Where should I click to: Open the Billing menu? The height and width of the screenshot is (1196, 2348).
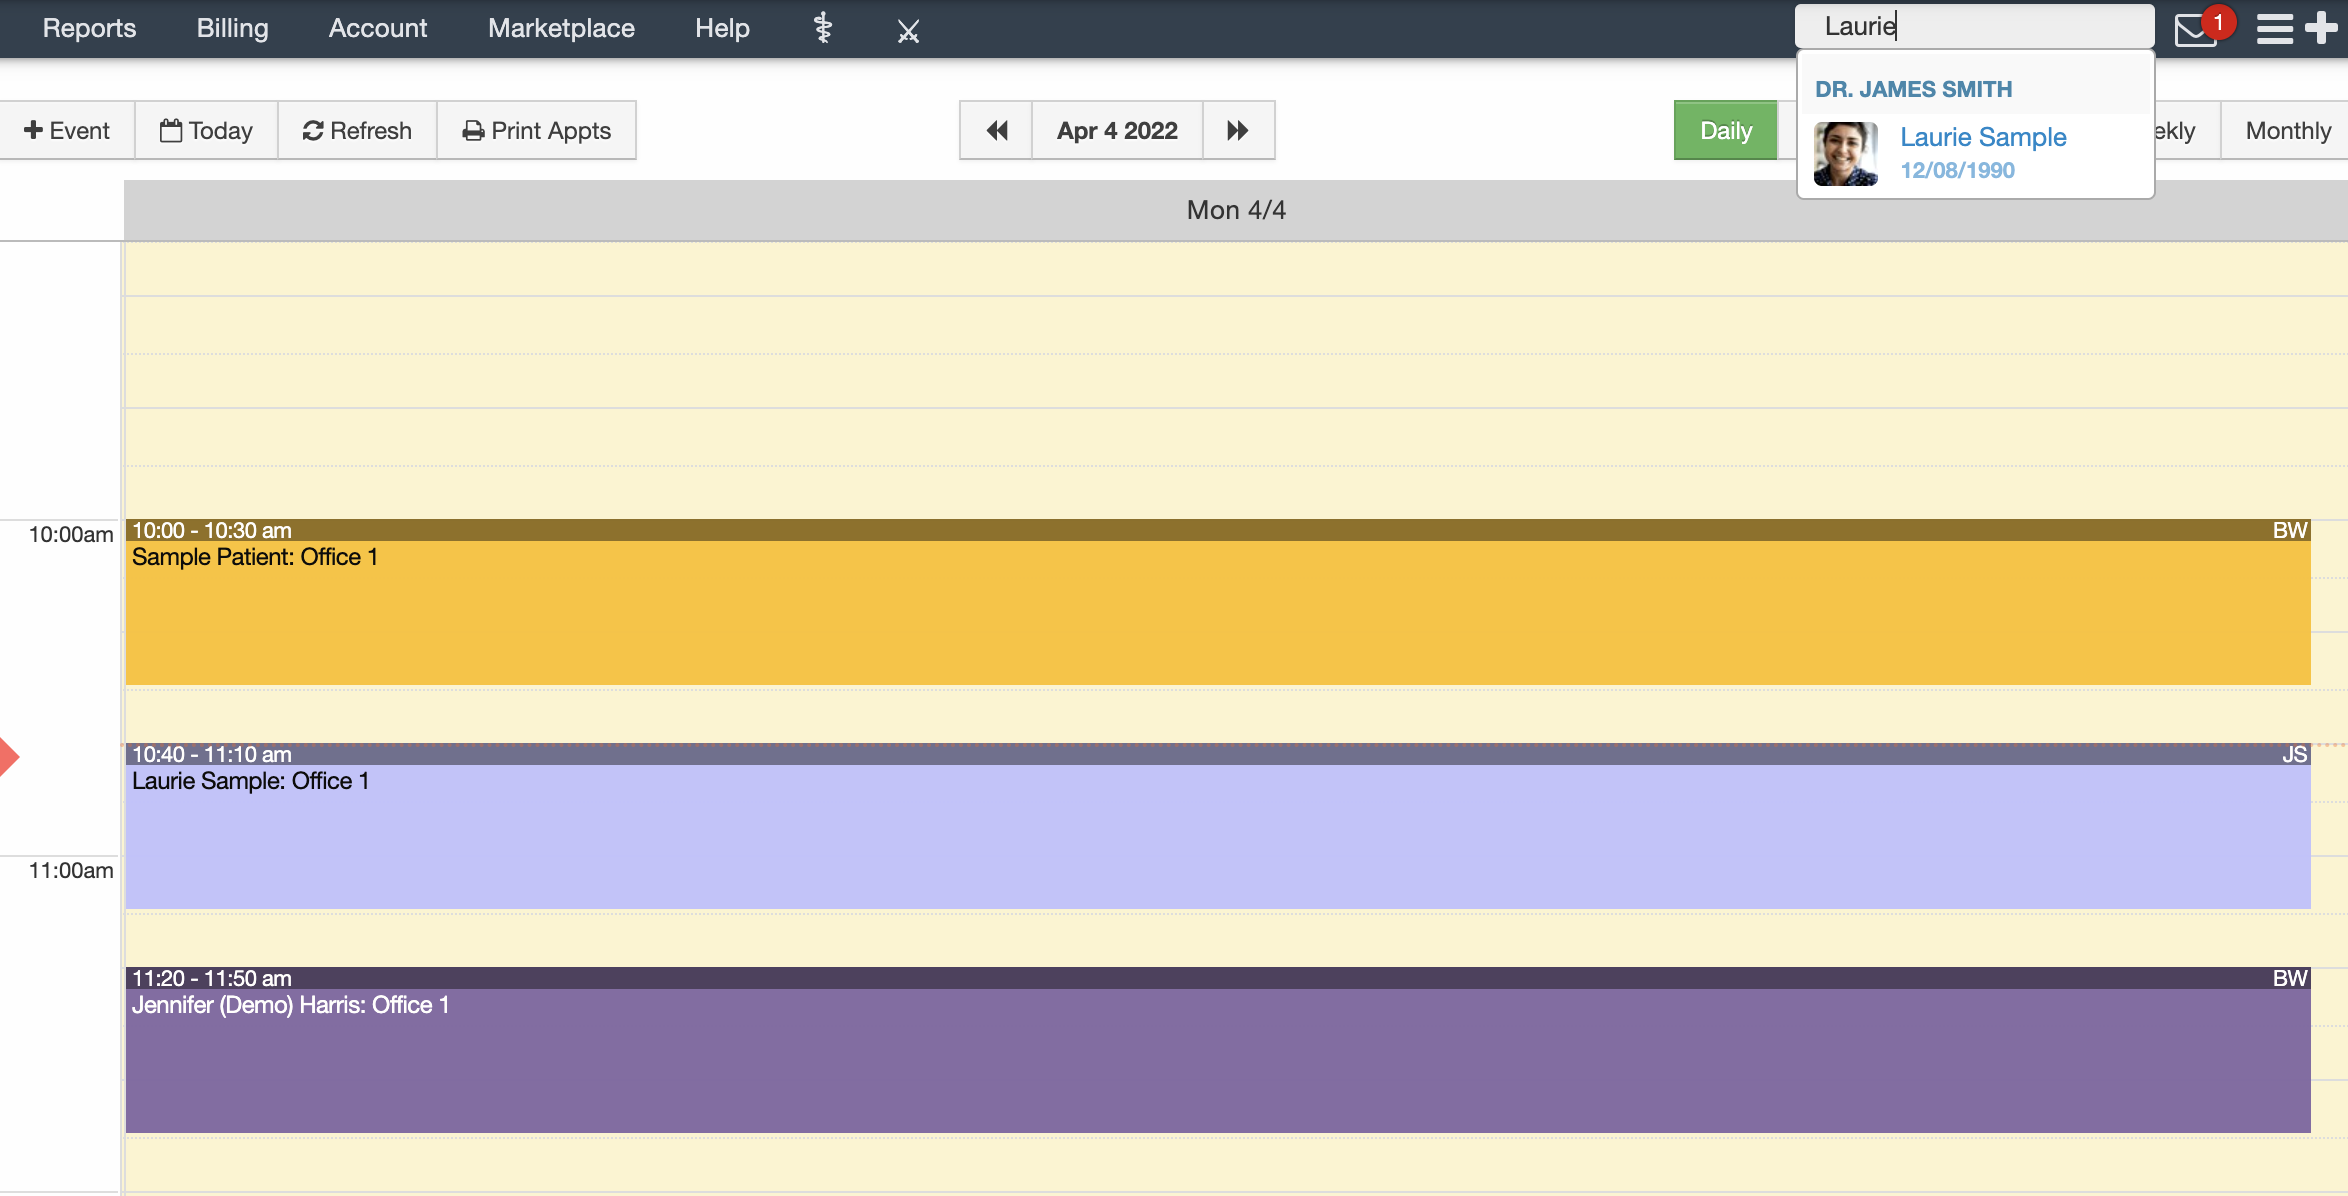tap(230, 27)
